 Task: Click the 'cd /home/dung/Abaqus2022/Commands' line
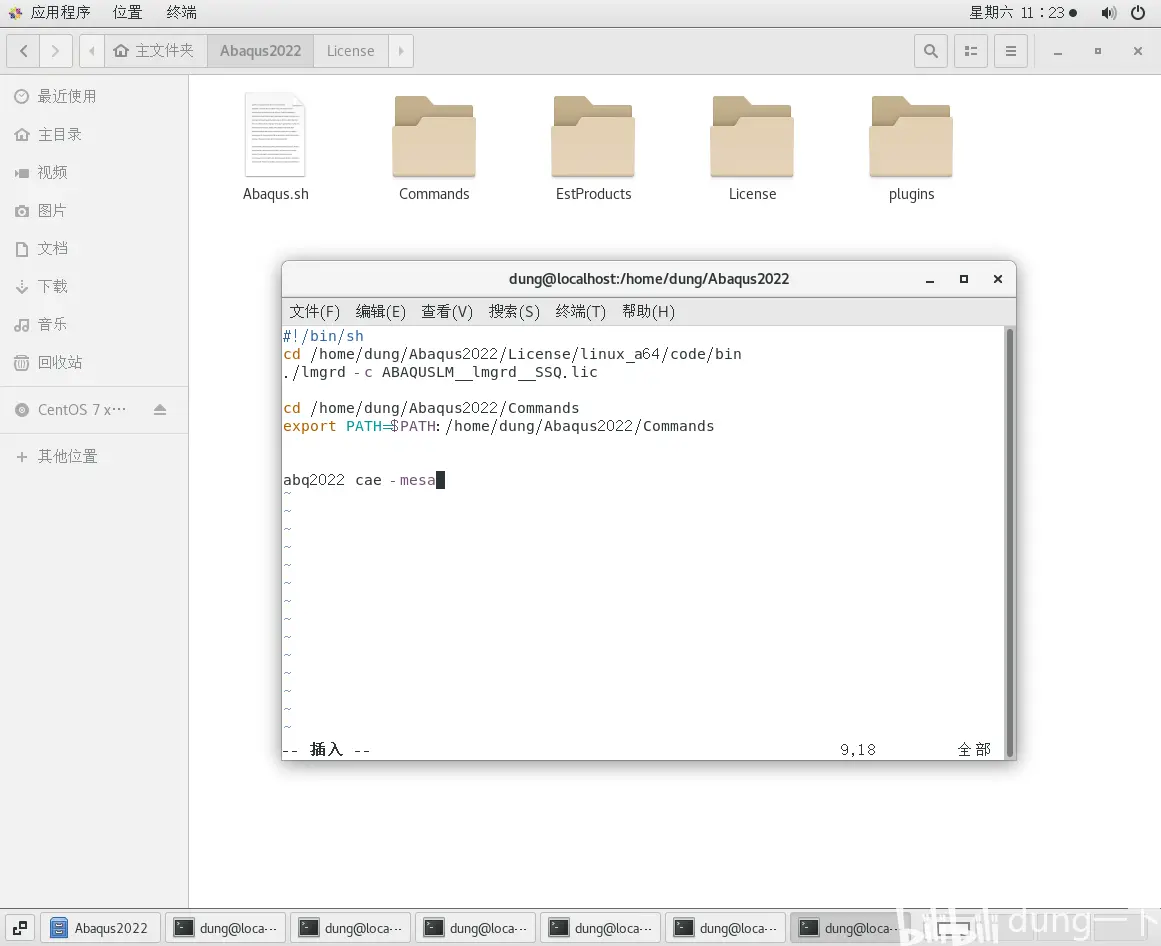431,408
